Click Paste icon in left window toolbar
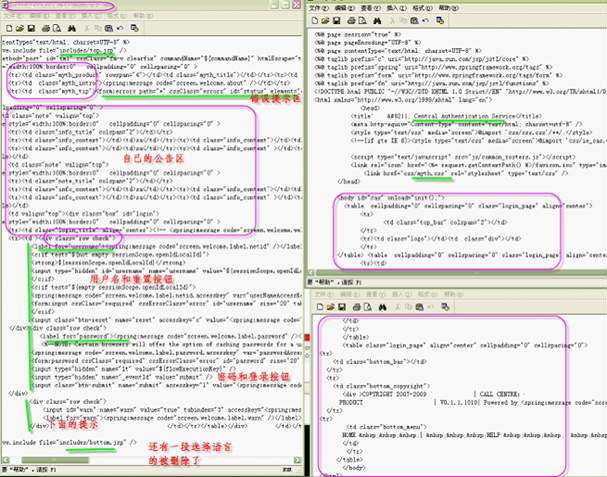 (109, 28)
